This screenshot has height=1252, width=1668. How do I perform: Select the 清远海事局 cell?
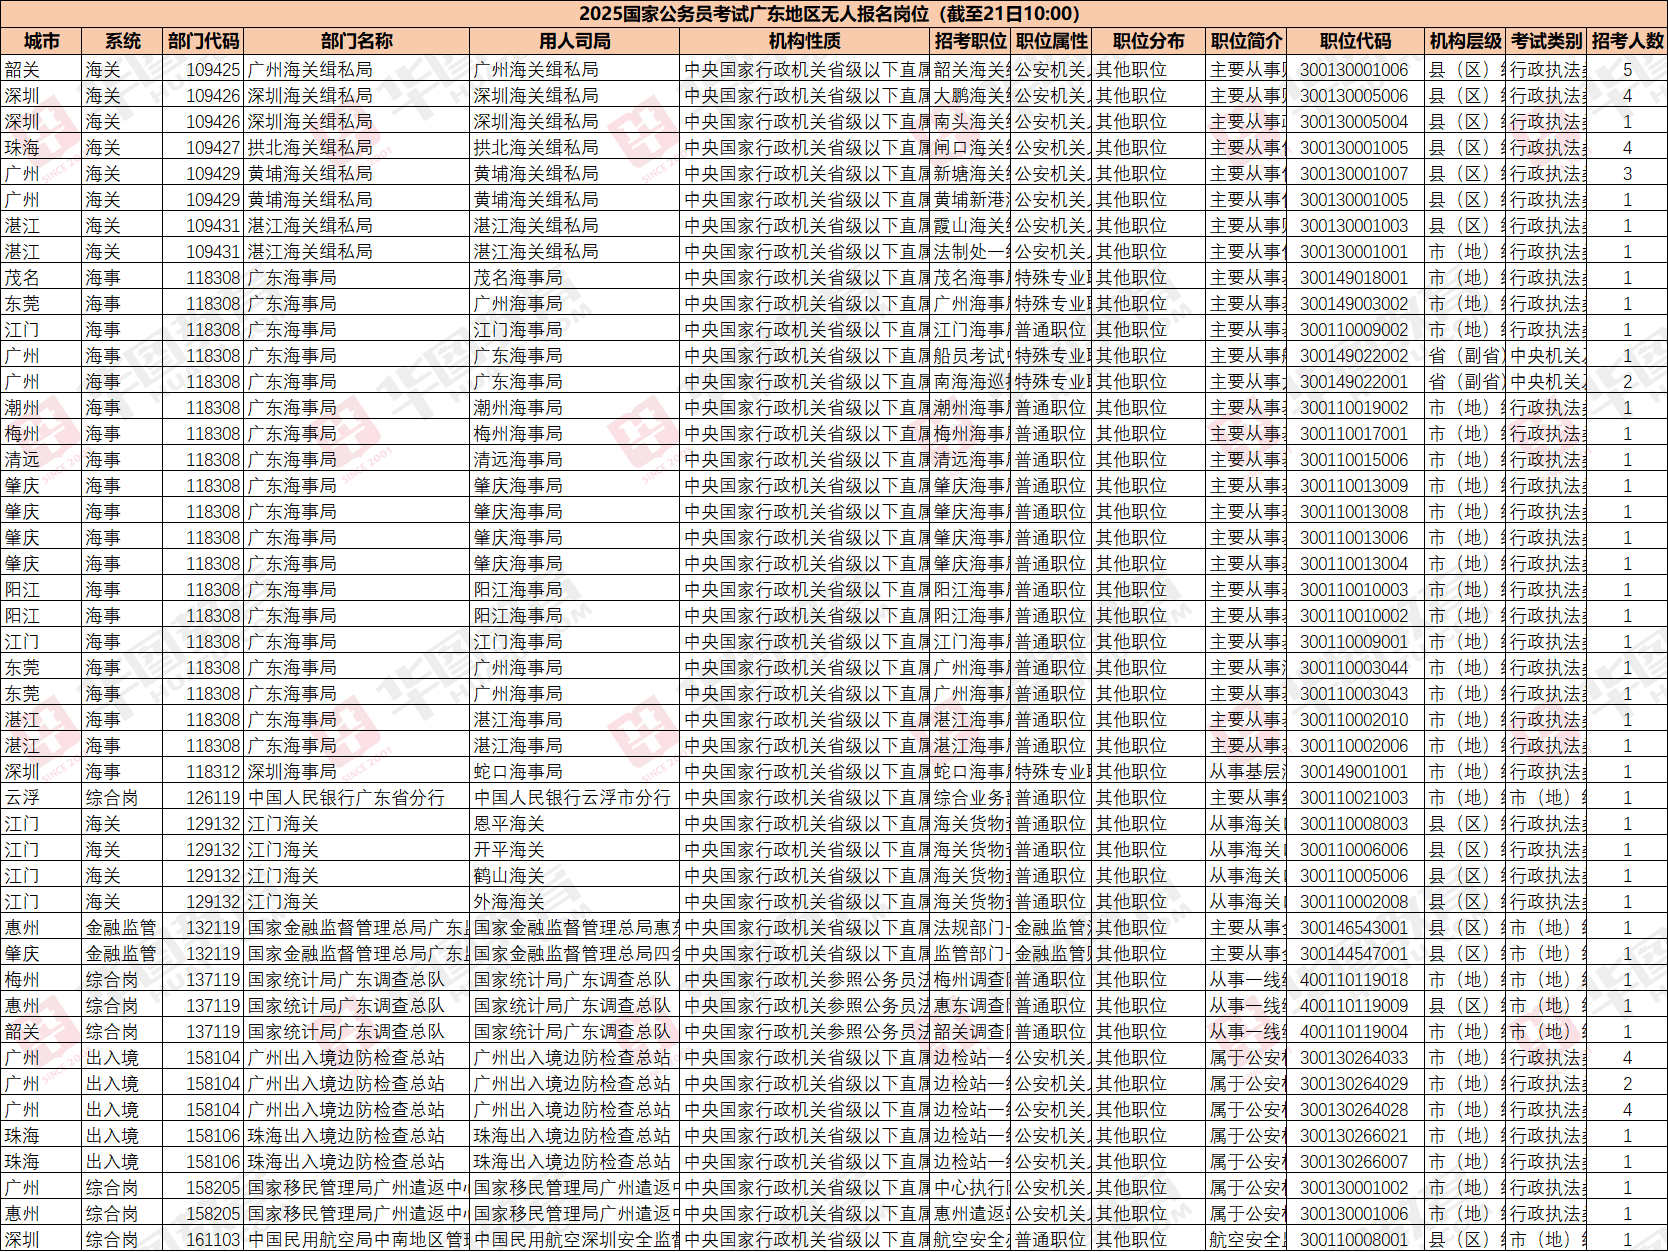(575, 460)
